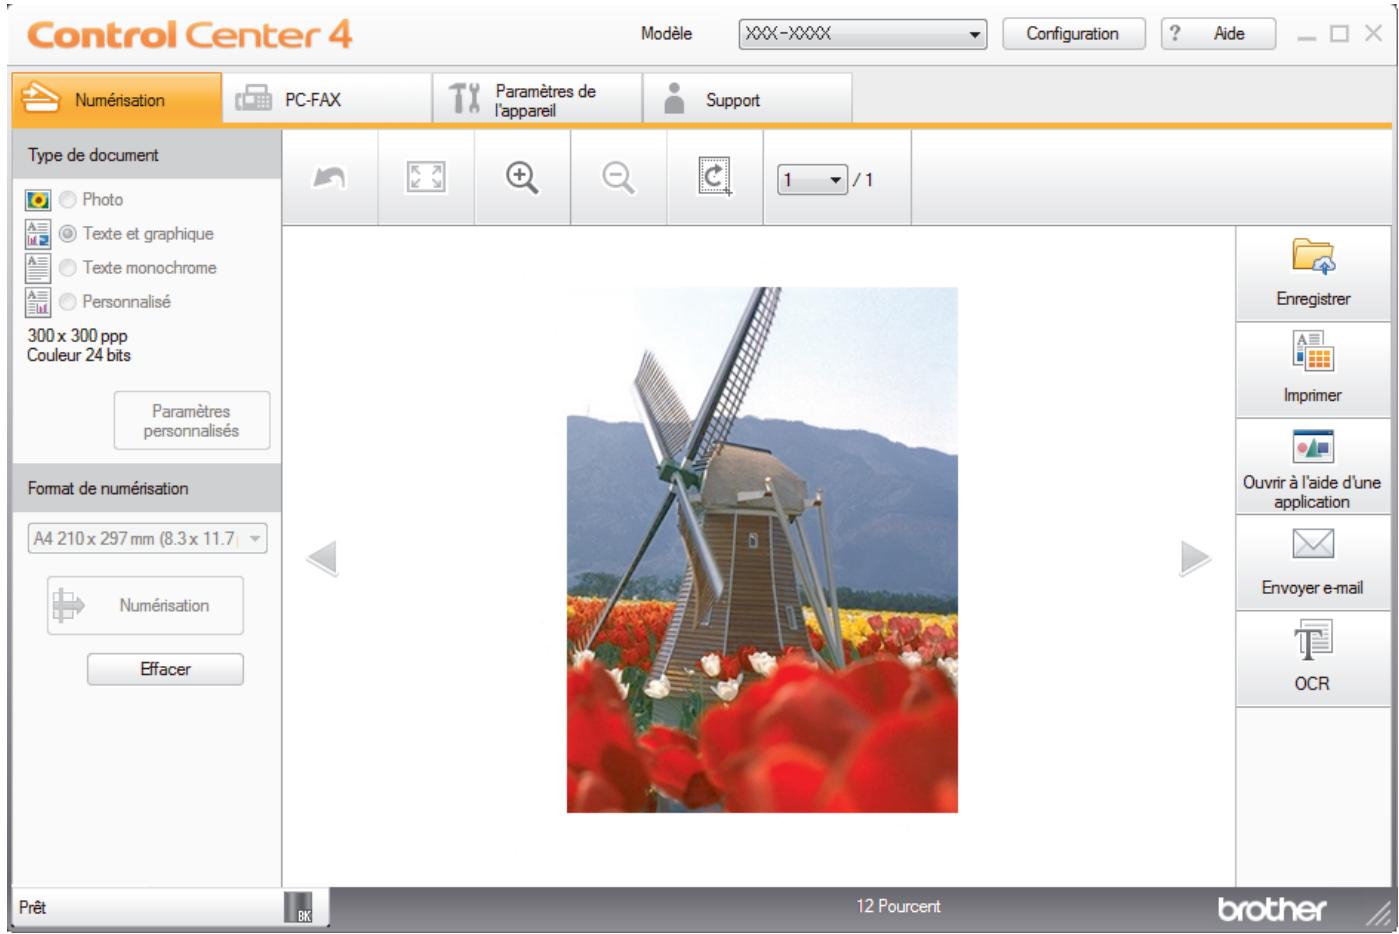Screen dimensions: 1399x934
Task: Click the window resize grip
Action: [1379, 912]
